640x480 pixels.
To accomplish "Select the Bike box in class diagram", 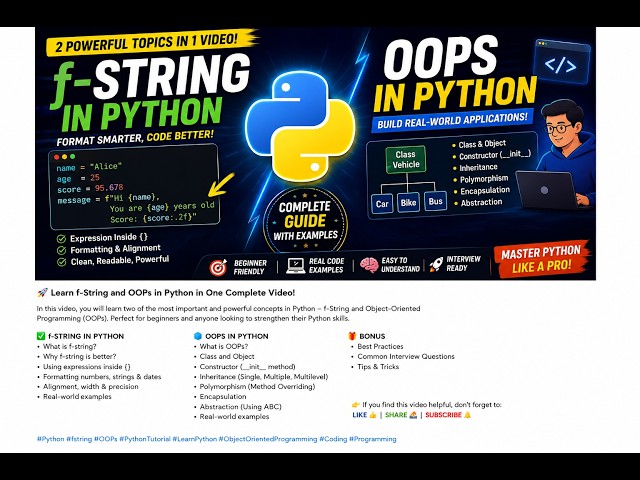I will (x=408, y=202).
